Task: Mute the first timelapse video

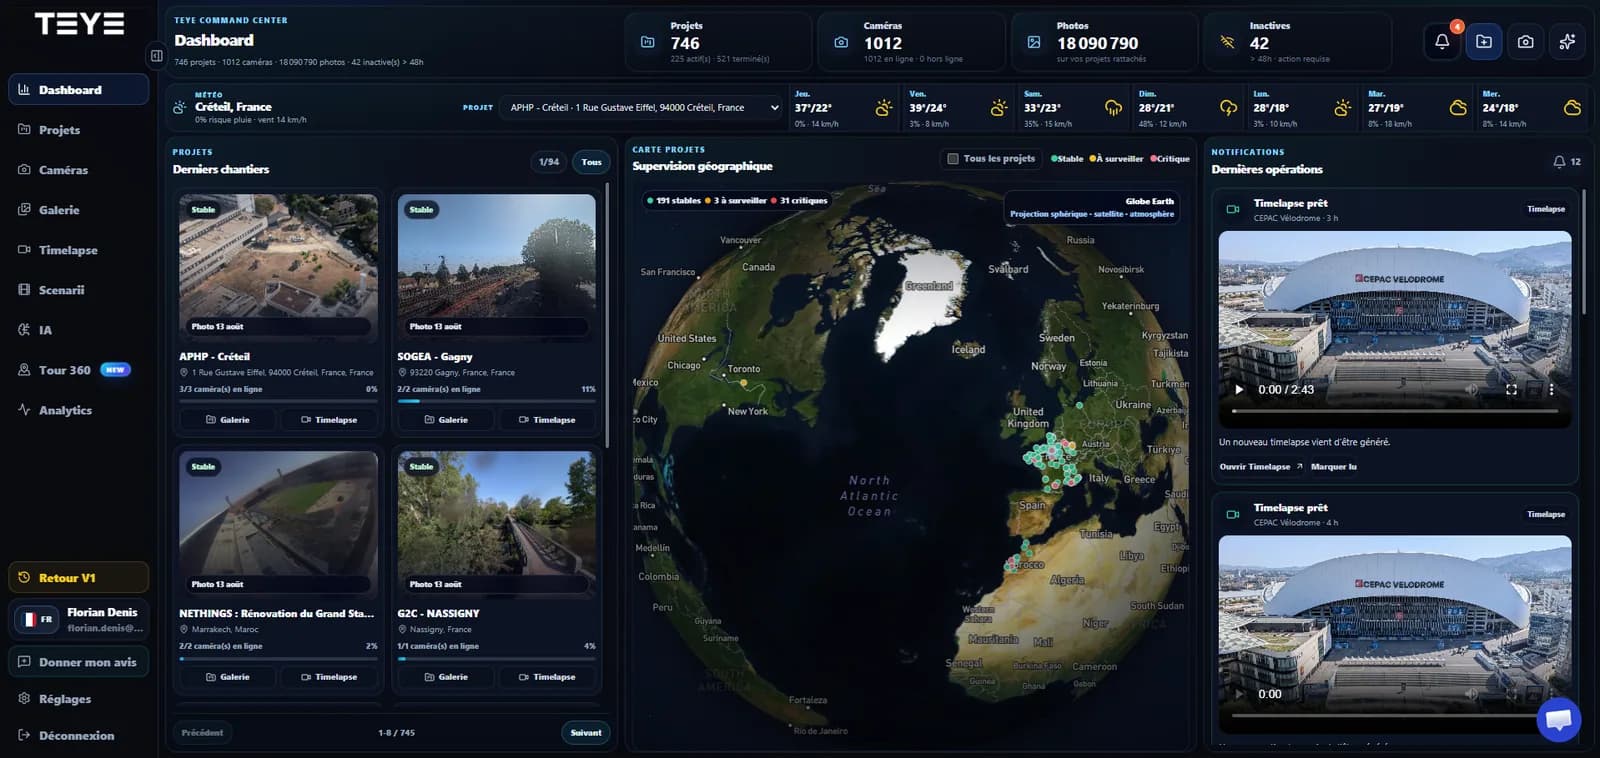Action: pyautogui.click(x=1471, y=389)
